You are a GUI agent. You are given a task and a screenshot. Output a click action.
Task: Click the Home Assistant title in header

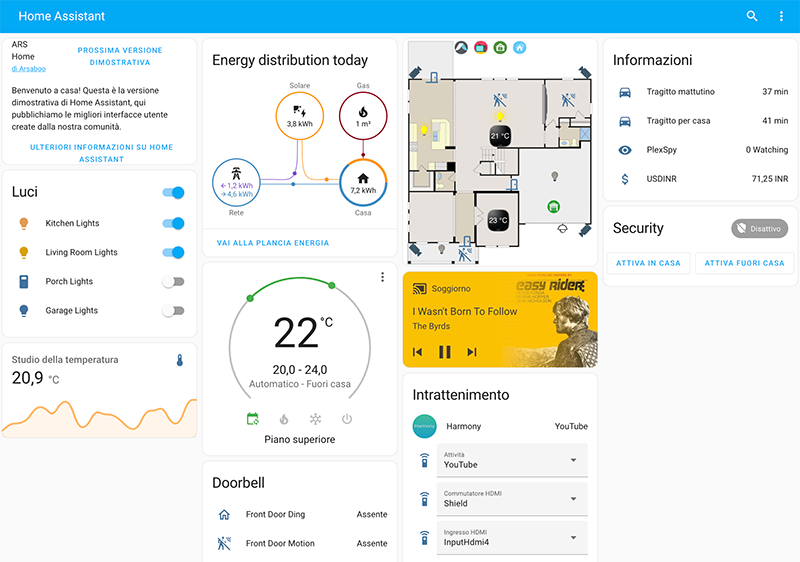tap(62, 16)
